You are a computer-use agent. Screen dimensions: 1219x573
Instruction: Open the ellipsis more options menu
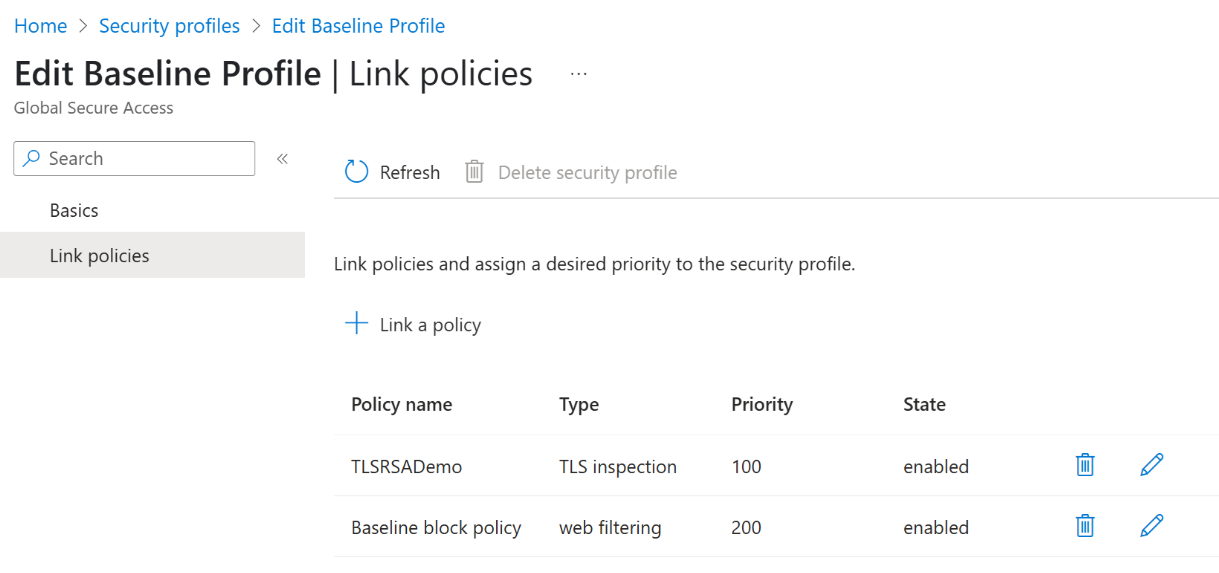(x=578, y=74)
